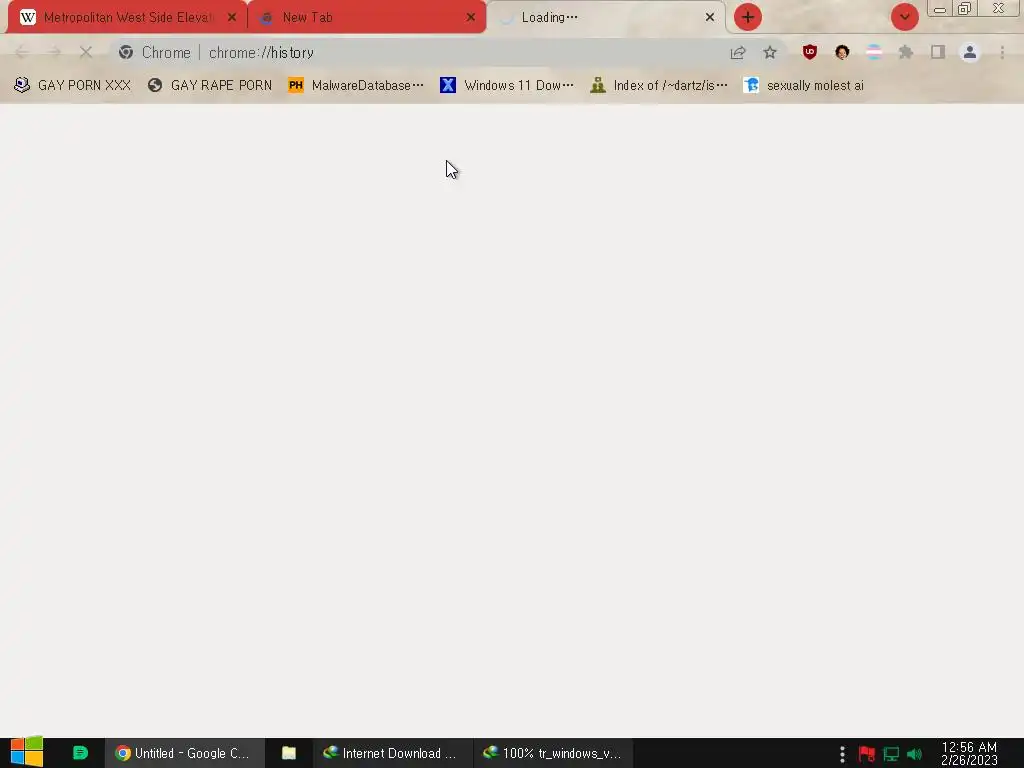Click the Chrome site info icon

[x=126, y=52]
